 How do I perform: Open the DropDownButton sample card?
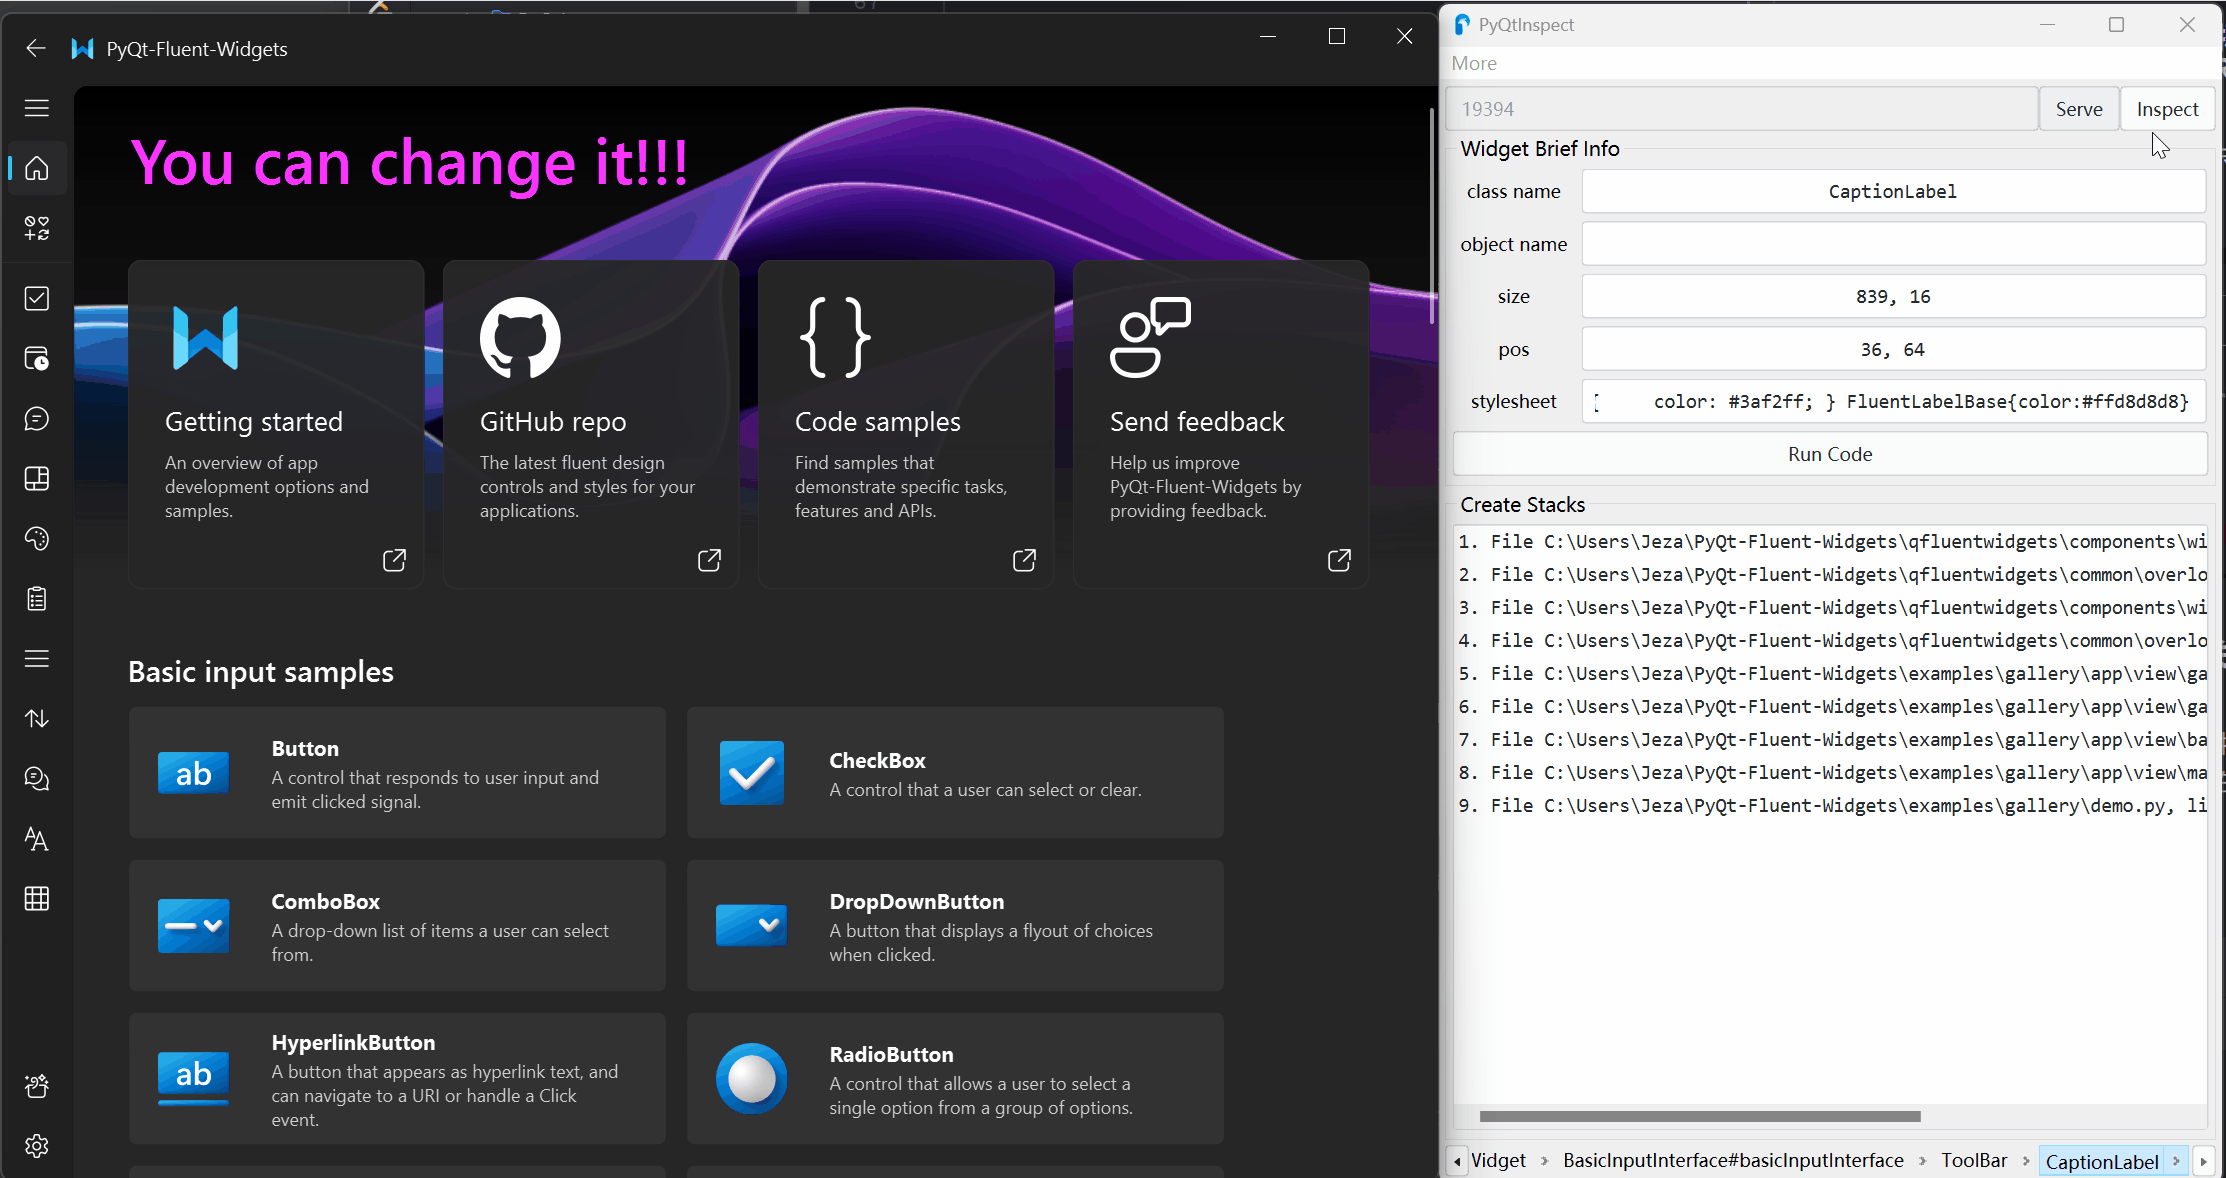[955, 926]
